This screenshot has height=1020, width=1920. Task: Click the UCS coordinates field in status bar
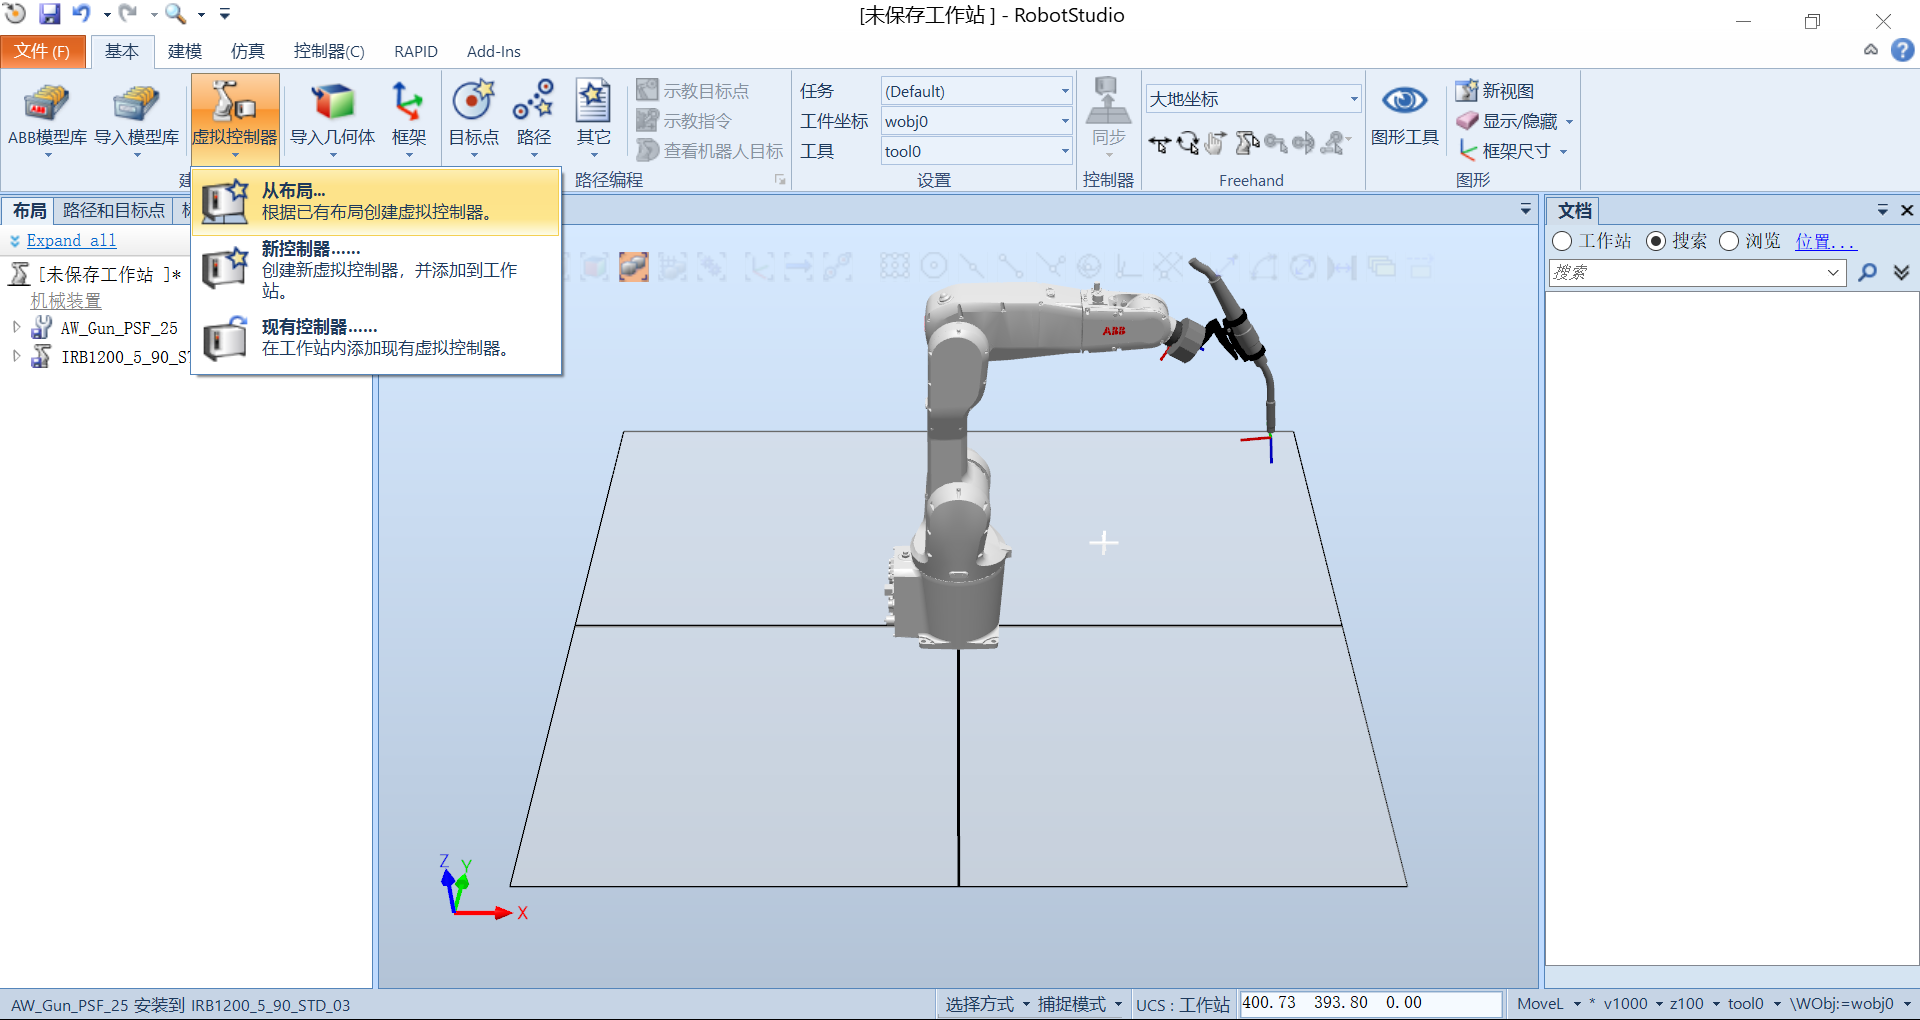pos(1371,1003)
